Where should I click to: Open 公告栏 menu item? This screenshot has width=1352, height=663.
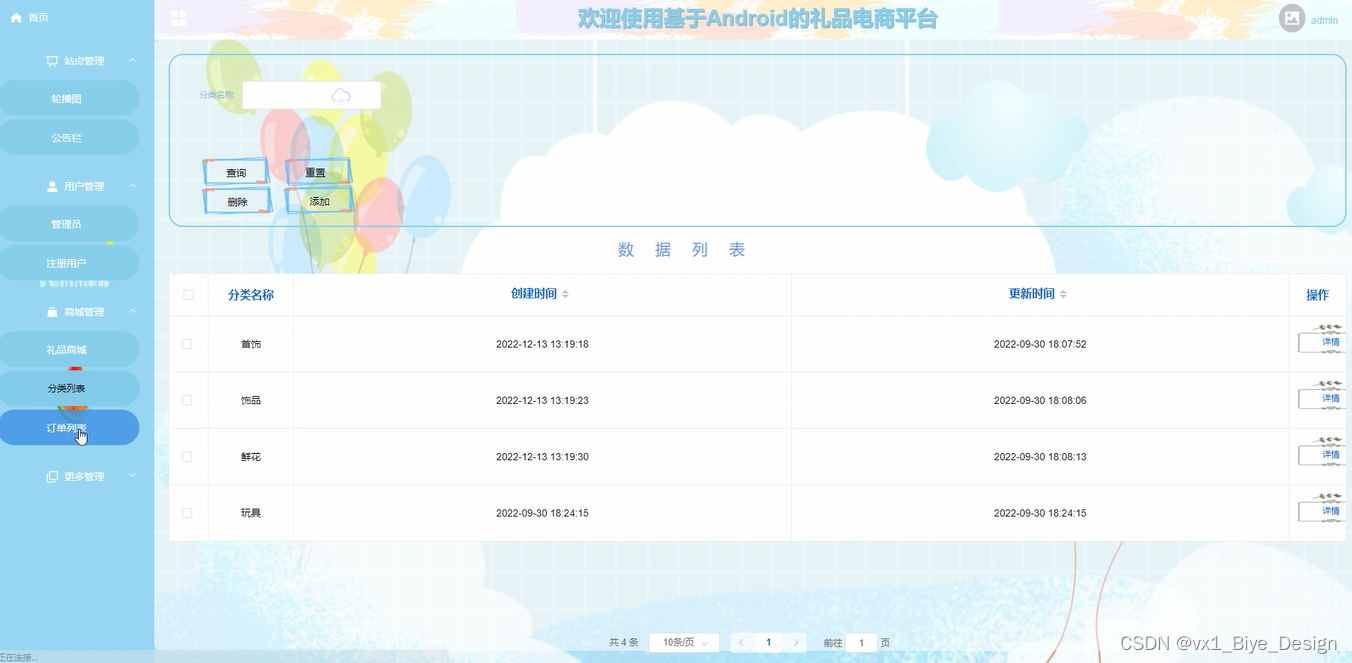68,138
